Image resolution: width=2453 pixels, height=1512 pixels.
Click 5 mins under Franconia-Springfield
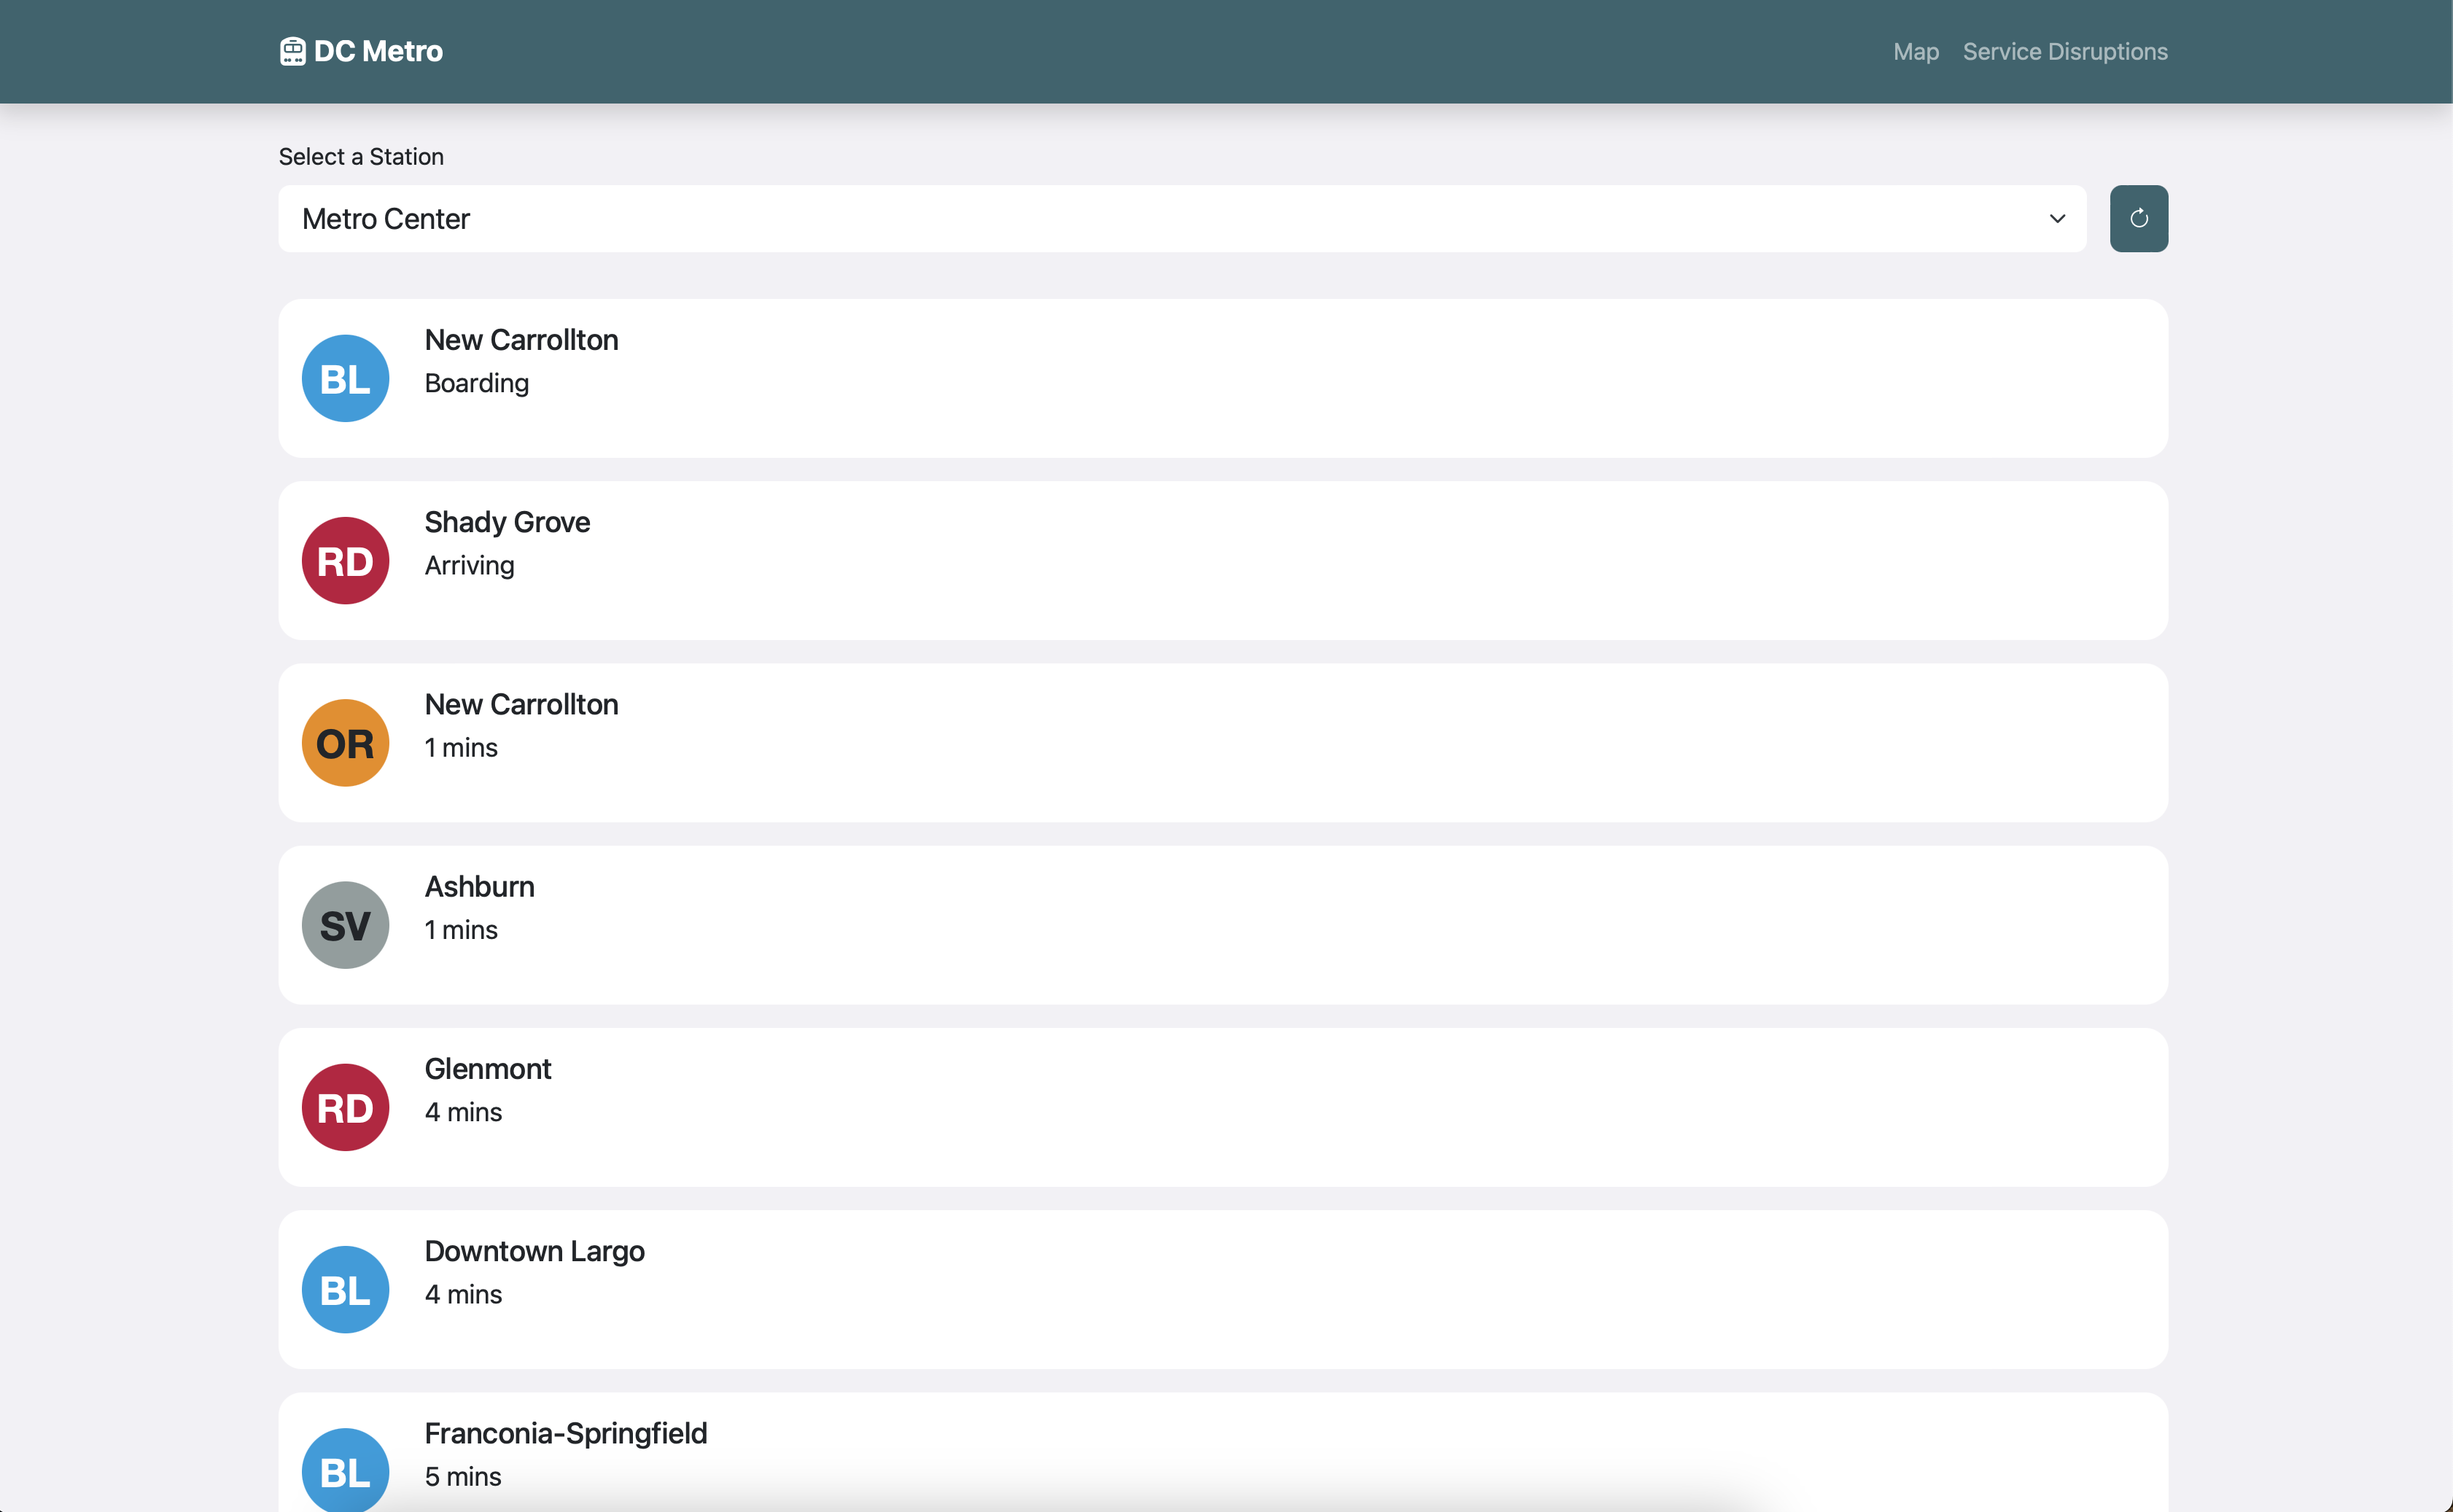coord(463,1476)
